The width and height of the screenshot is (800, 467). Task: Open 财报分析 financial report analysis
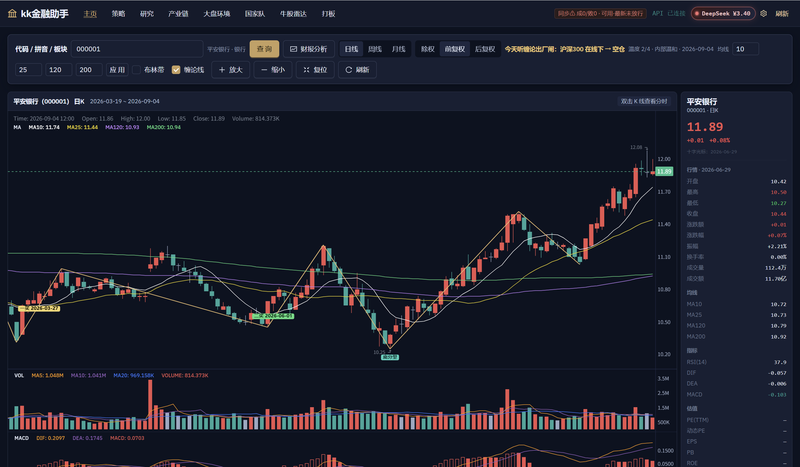tap(309, 49)
